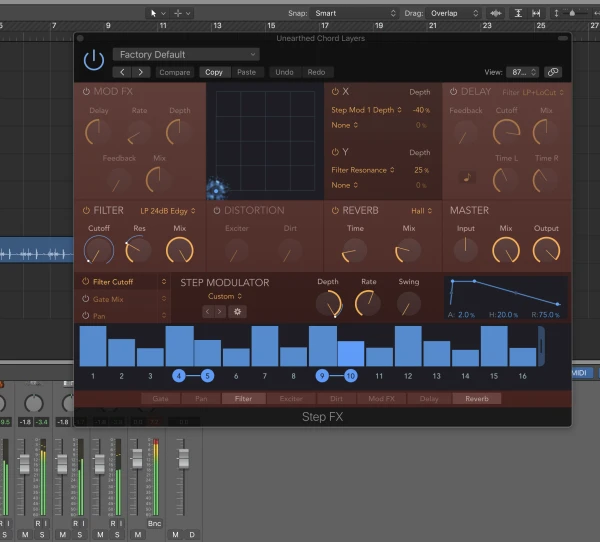Image resolution: width=600 pixels, height=542 pixels.
Task: Select the Filter tab at bottom
Action: click(243, 399)
